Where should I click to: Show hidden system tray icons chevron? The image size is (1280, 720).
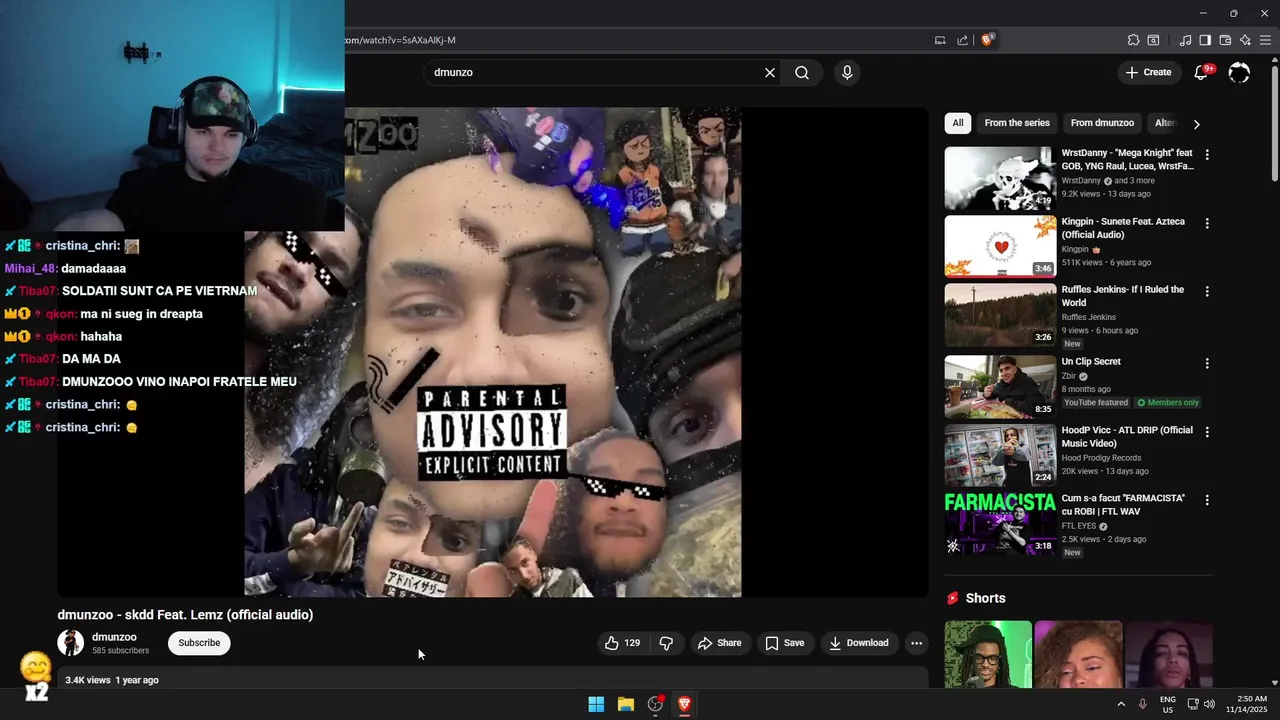[1121, 704]
